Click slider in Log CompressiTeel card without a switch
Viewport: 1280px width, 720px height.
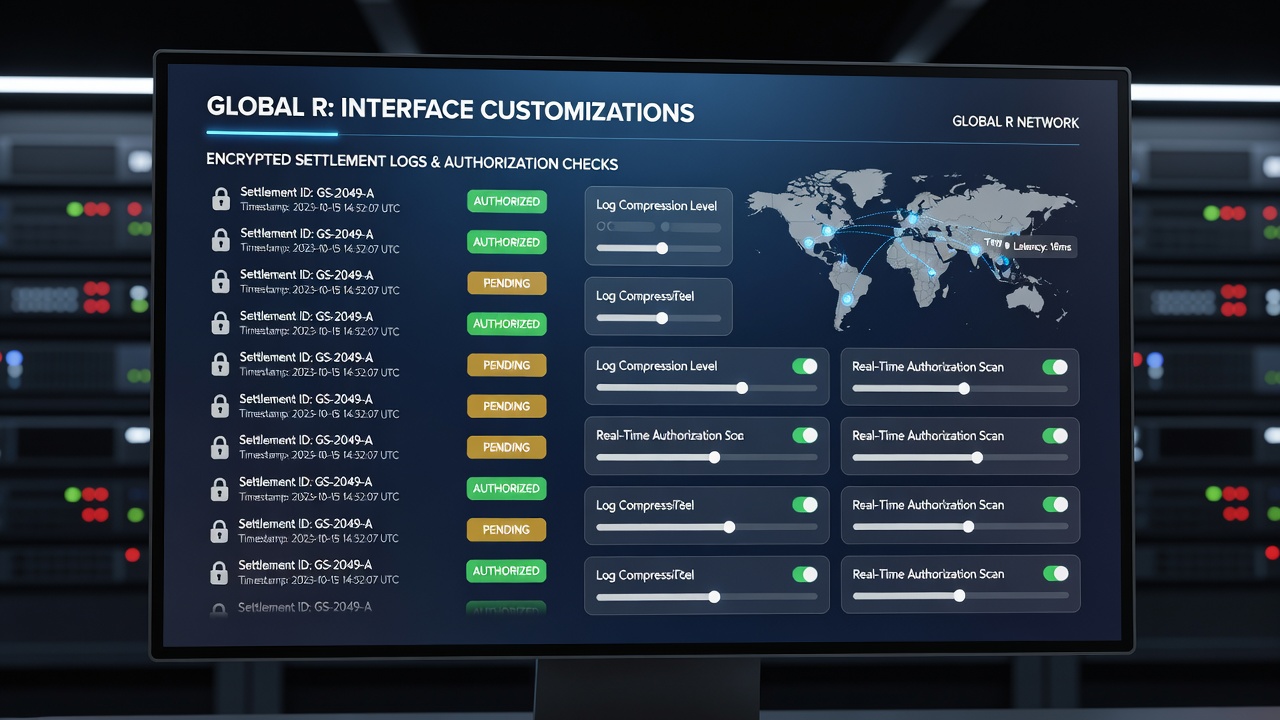(x=658, y=318)
